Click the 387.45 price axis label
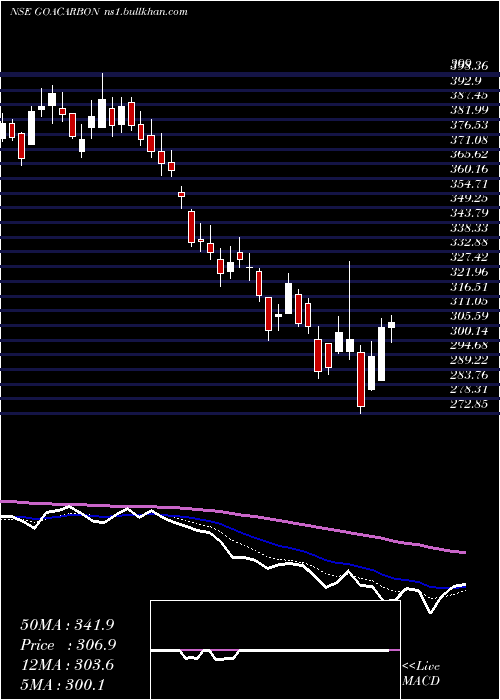The height and width of the screenshot is (700, 500). coord(468,96)
